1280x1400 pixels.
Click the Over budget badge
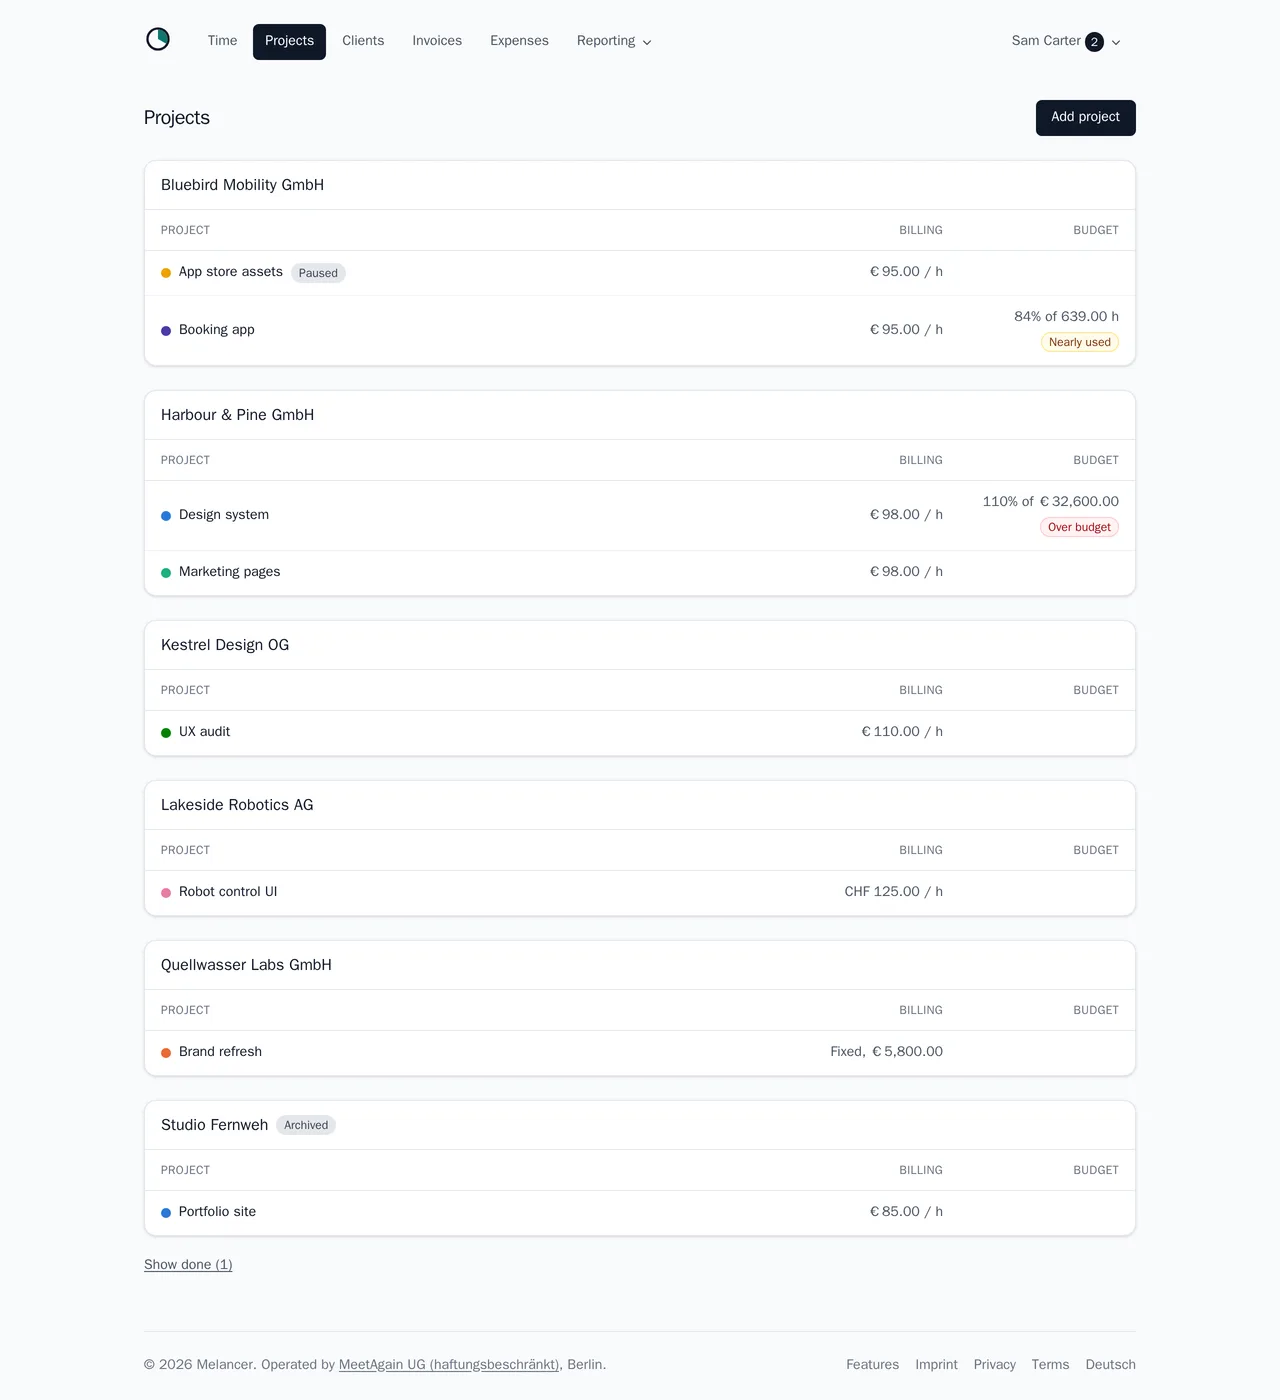pyautogui.click(x=1079, y=527)
